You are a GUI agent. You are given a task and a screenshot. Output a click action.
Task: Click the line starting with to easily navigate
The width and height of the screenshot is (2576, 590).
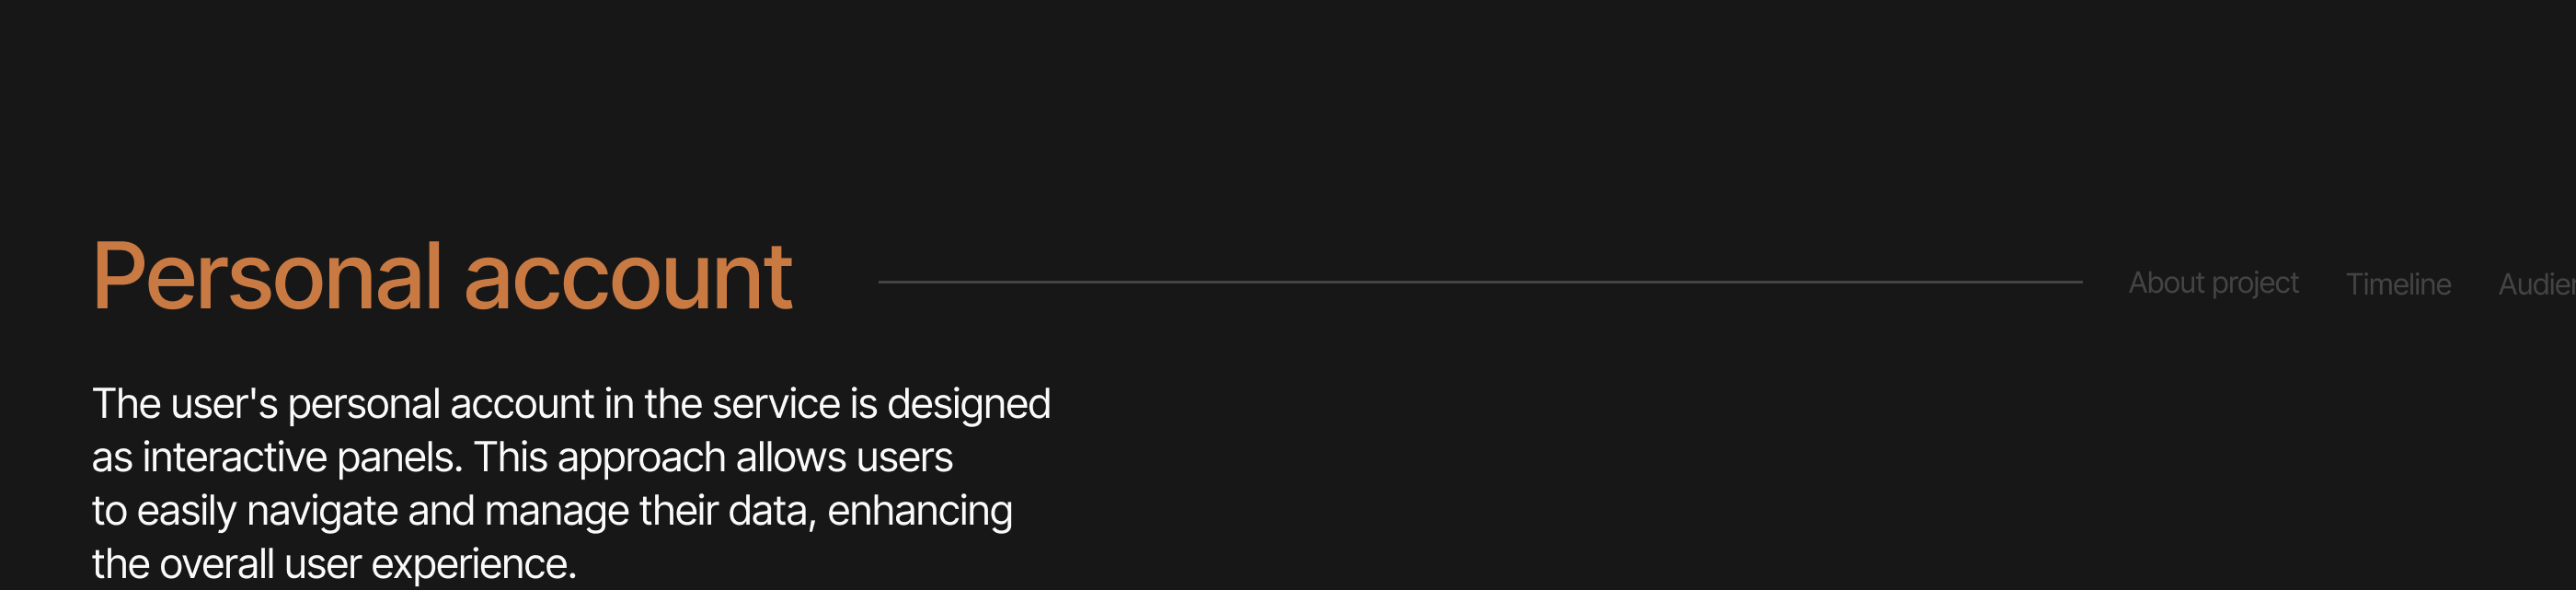[x=552, y=511]
